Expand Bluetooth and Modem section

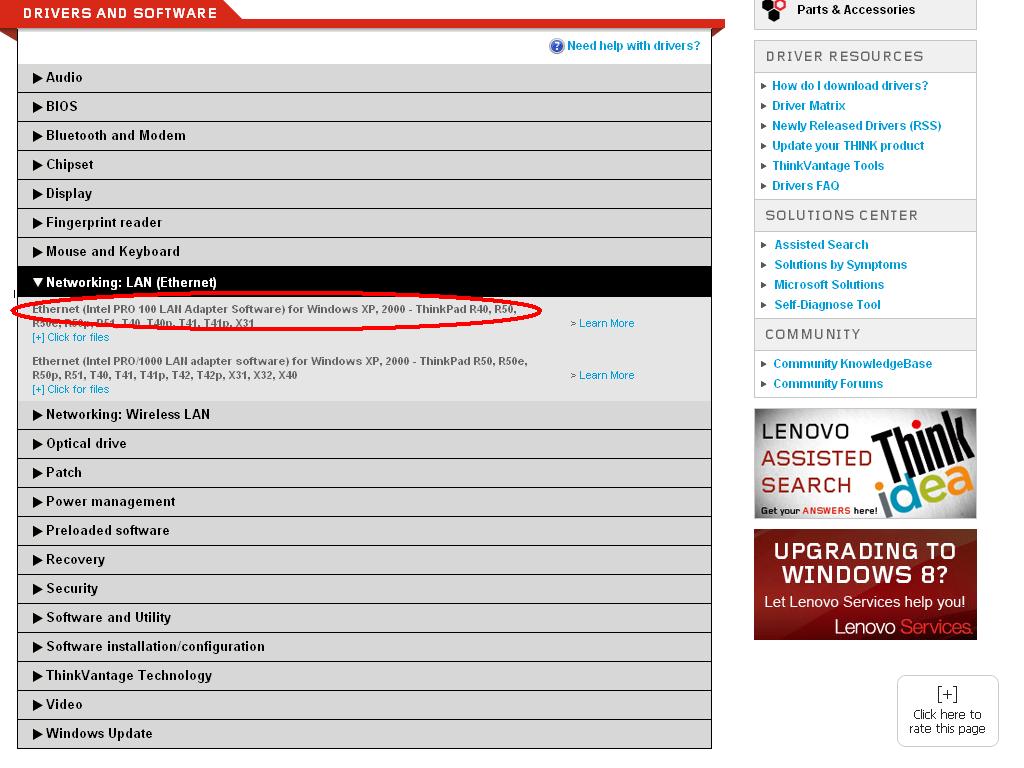(364, 136)
